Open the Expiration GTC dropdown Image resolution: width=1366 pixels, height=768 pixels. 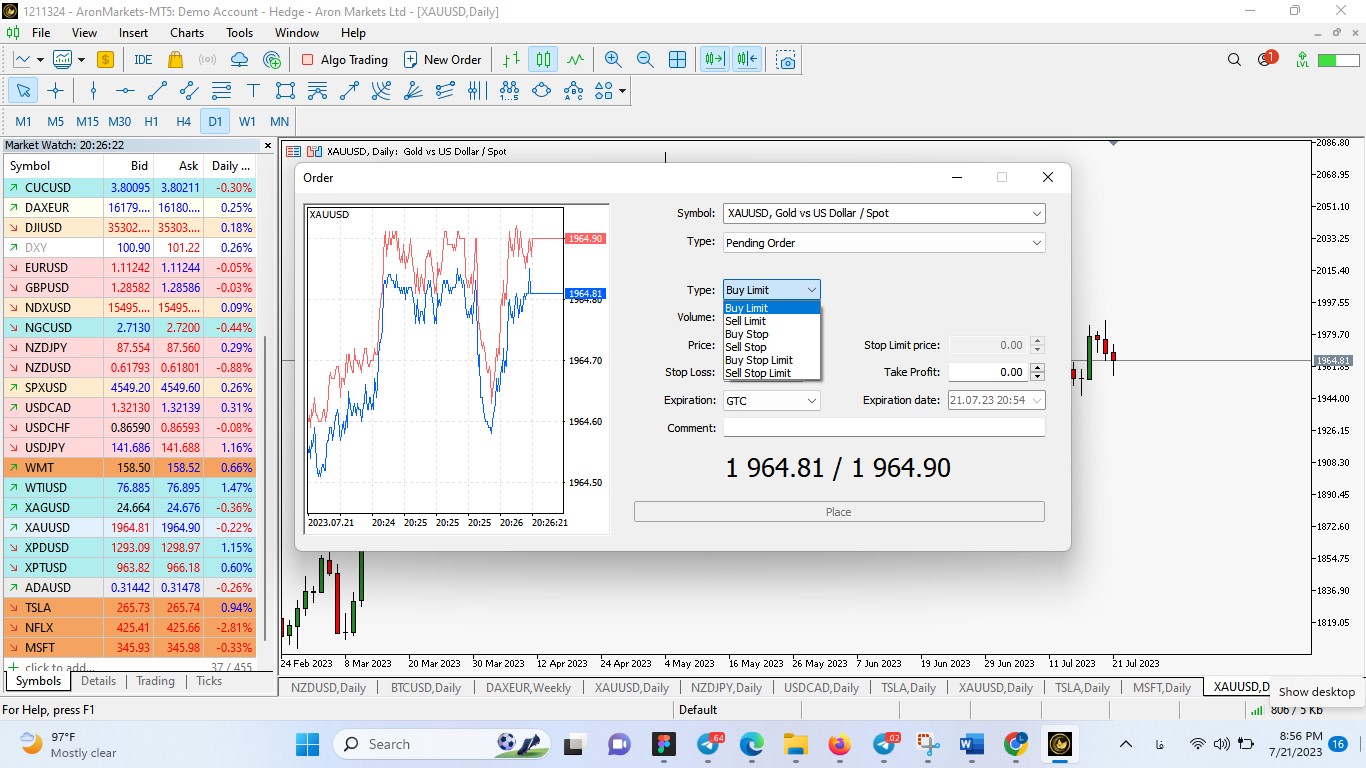(771, 400)
